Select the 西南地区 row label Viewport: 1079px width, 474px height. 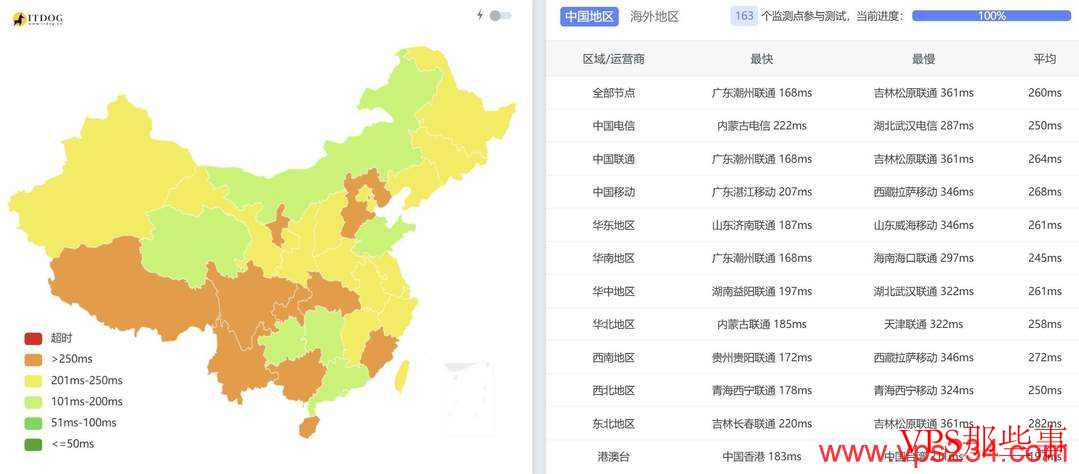(x=613, y=357)
